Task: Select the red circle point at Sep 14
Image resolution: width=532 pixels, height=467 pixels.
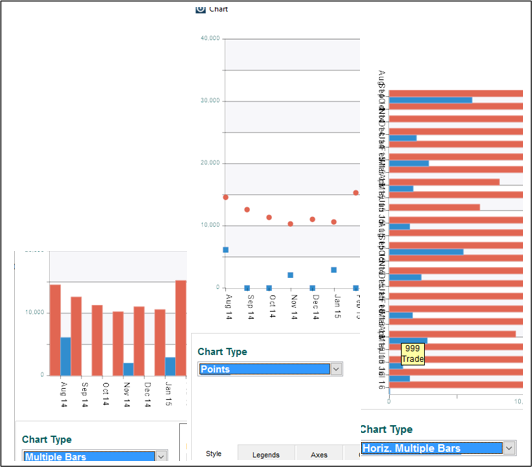Action: pyautogui.click(x=247, y=210)
